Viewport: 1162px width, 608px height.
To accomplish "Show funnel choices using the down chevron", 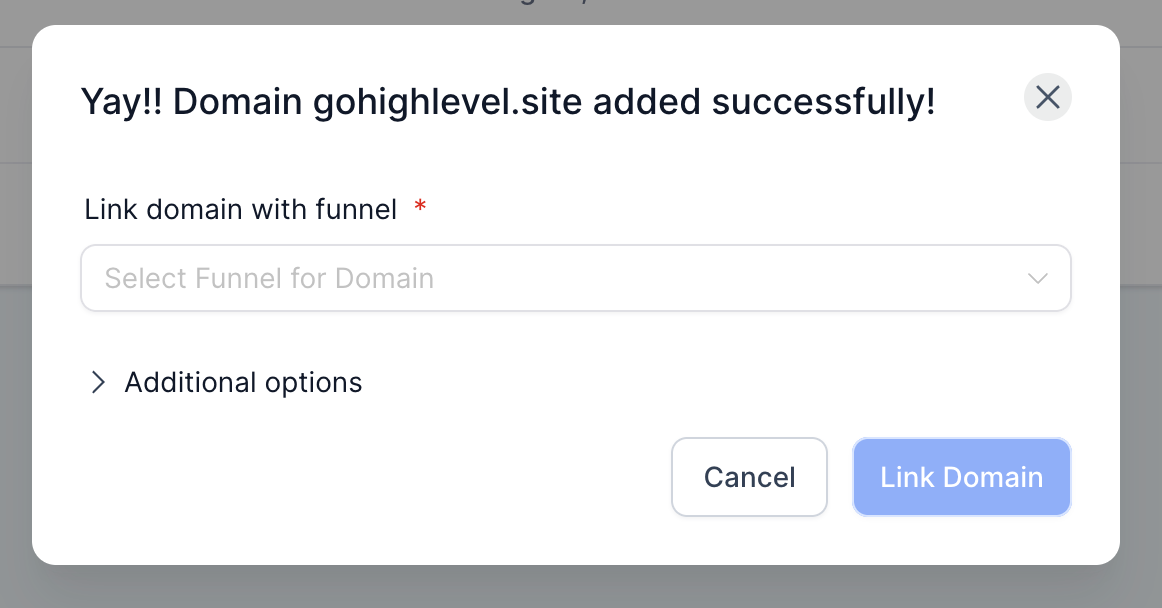I will point(1038,279).
